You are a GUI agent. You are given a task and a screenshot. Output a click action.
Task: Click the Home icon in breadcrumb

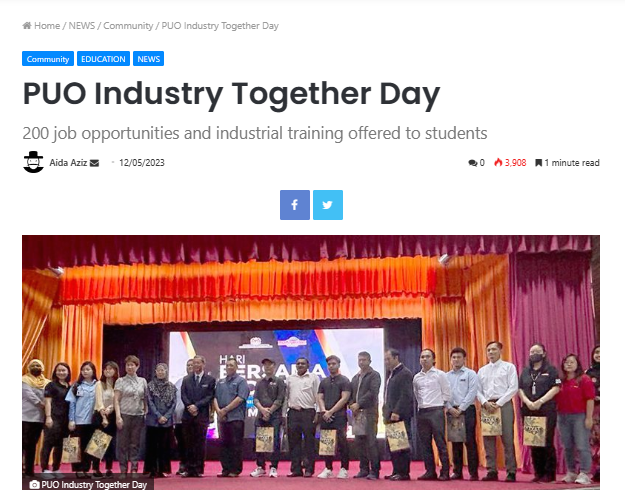point(27,26)
